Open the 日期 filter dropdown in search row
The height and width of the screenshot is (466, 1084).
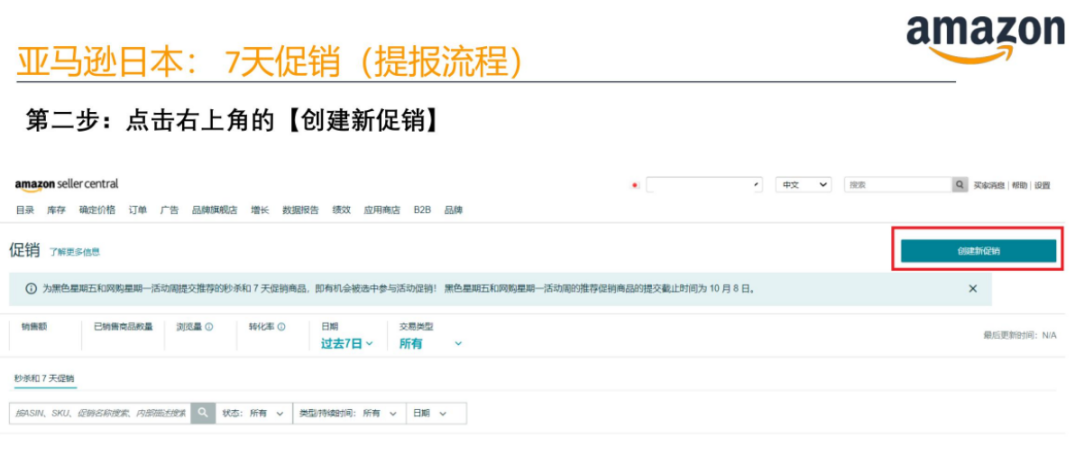[x=436, y=413]
